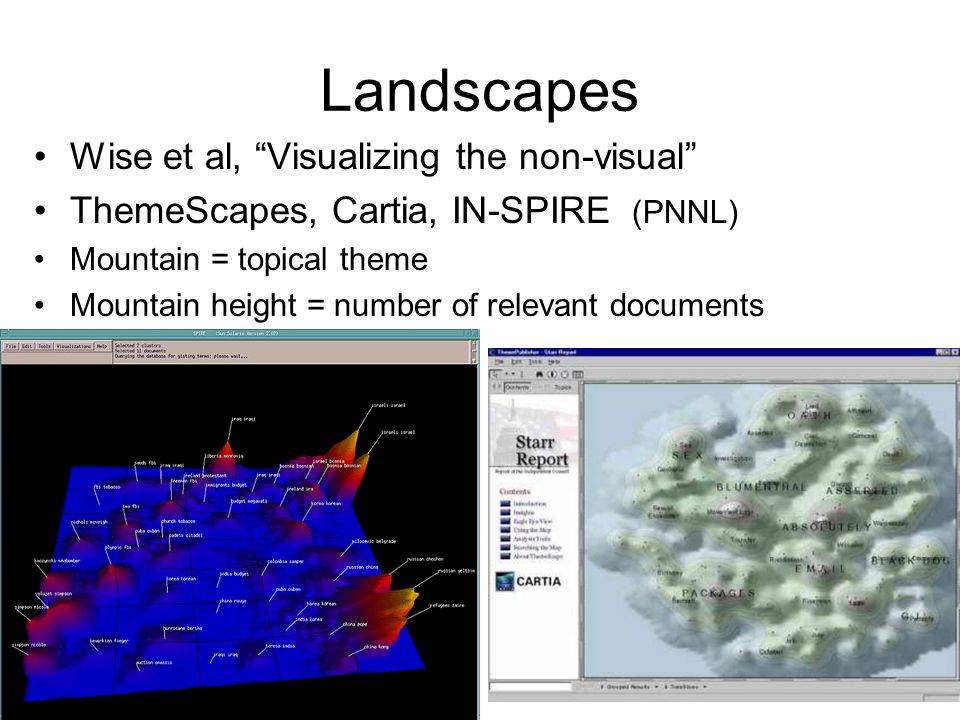Image resolution: width=960 pixels, height=720 pixels.
Task: Click the clock icon in ThemePublisher toolbar
Action: pos(564,374)
